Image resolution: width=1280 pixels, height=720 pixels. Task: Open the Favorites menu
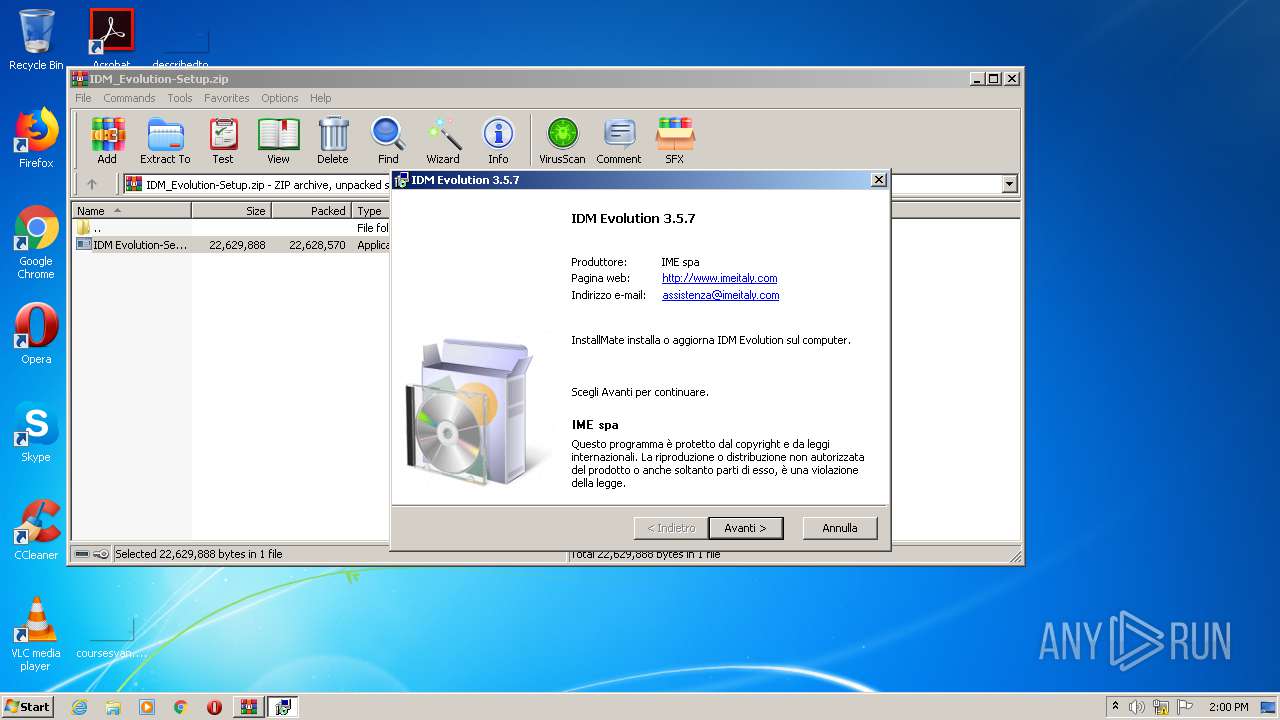click(227, 98)
